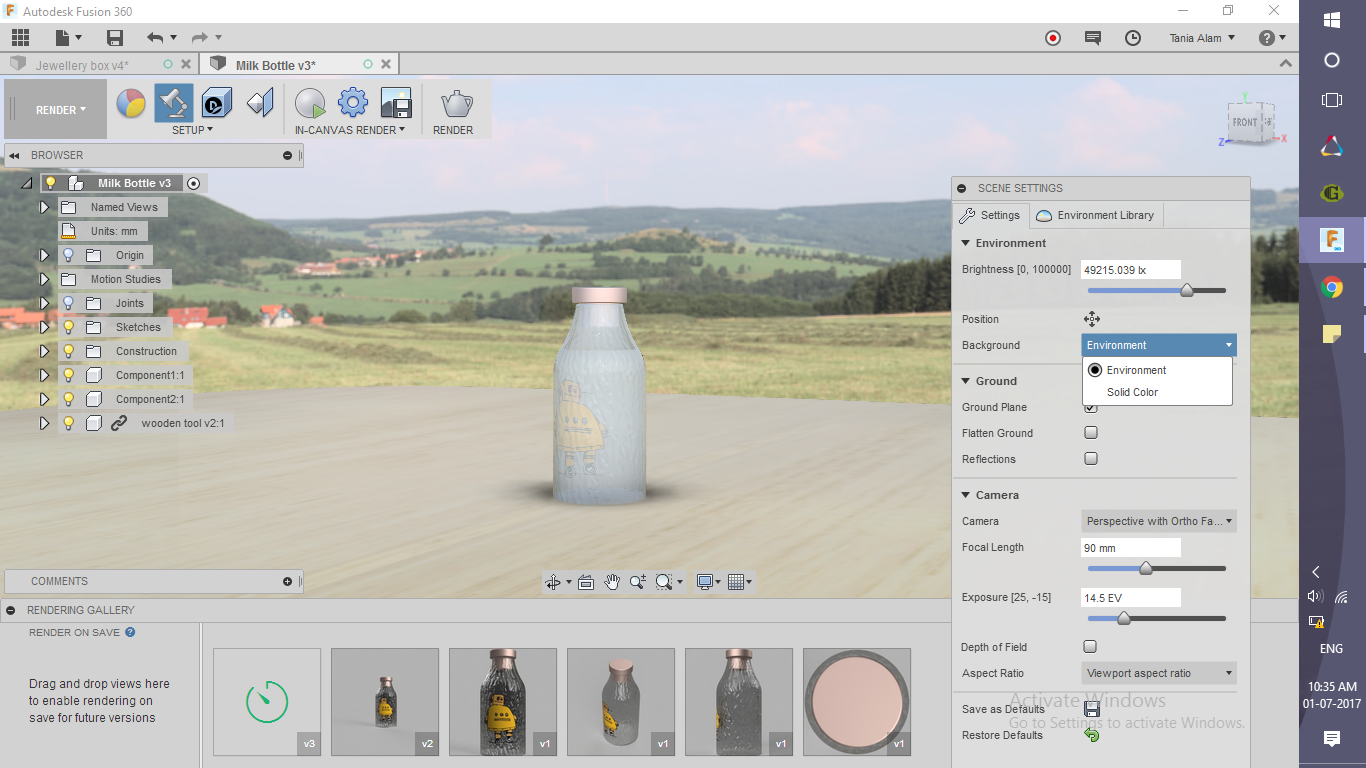Switch to the Jewellery box v4 tab
This screenshot has width=1366, height=768.
coord(82,65)
